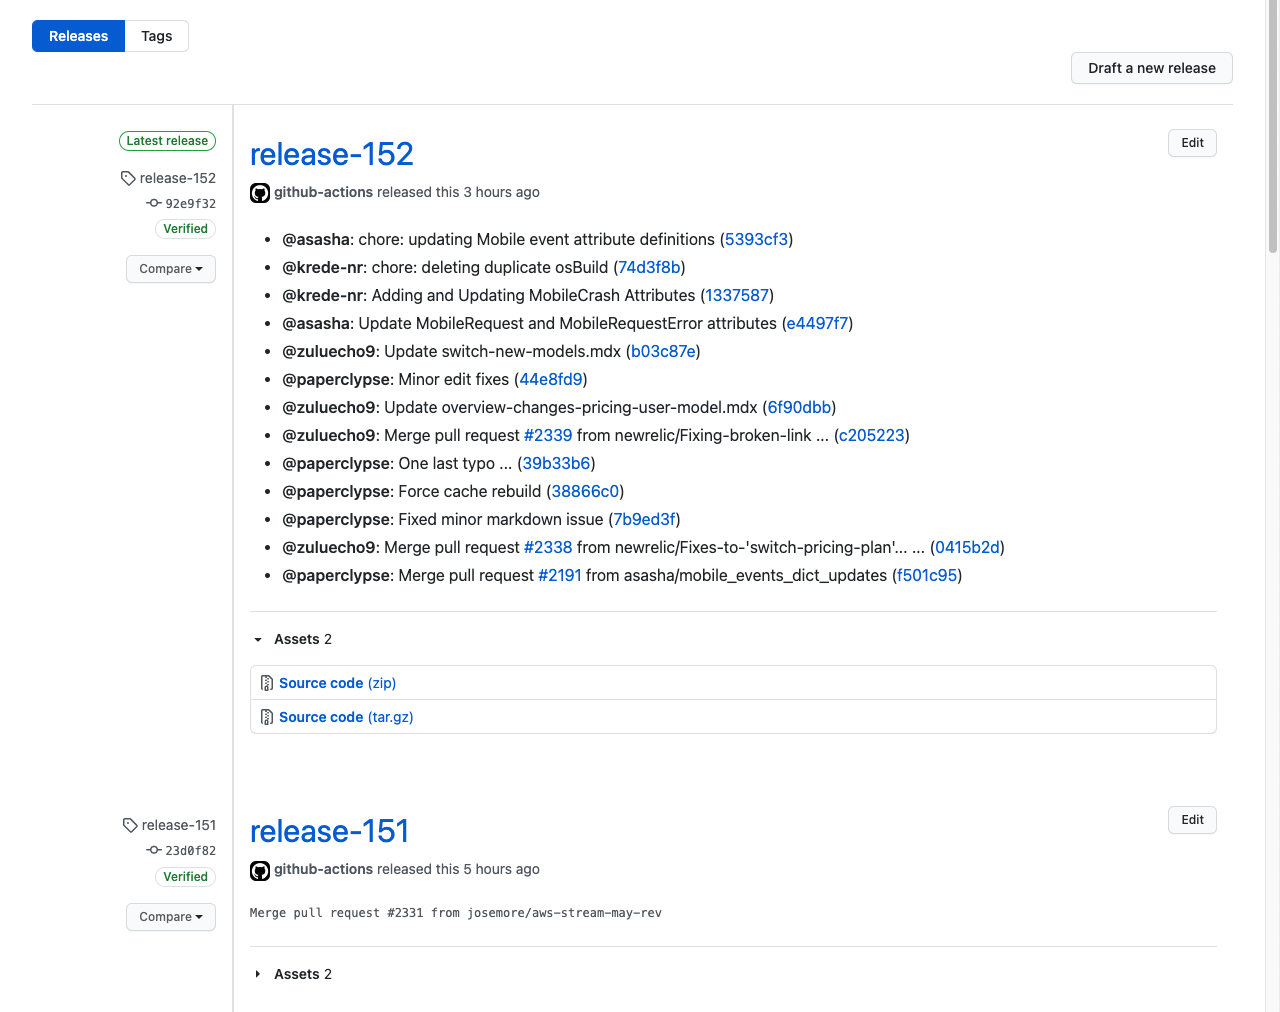Open commit 74d3f8b
The height and width of the screenshot is (1012, 1280).
[649, 267]
